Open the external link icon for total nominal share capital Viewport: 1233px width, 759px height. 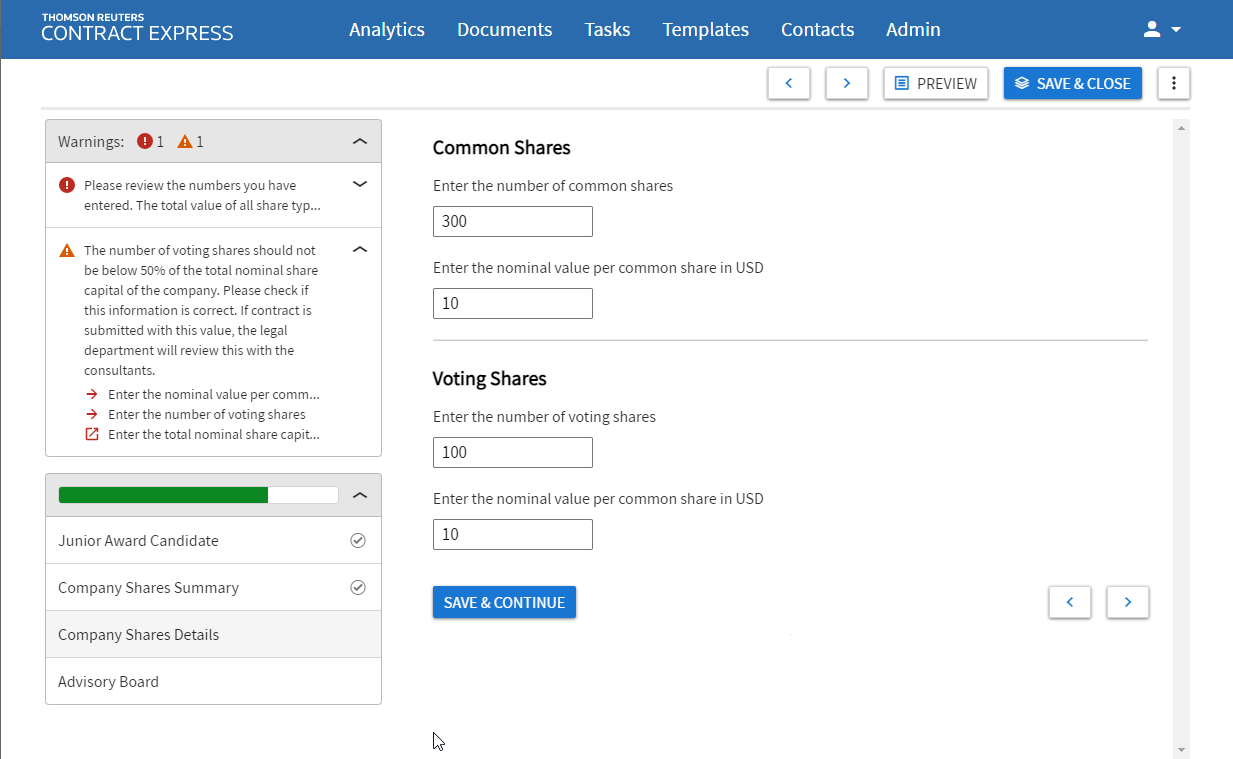pos(92,434)
